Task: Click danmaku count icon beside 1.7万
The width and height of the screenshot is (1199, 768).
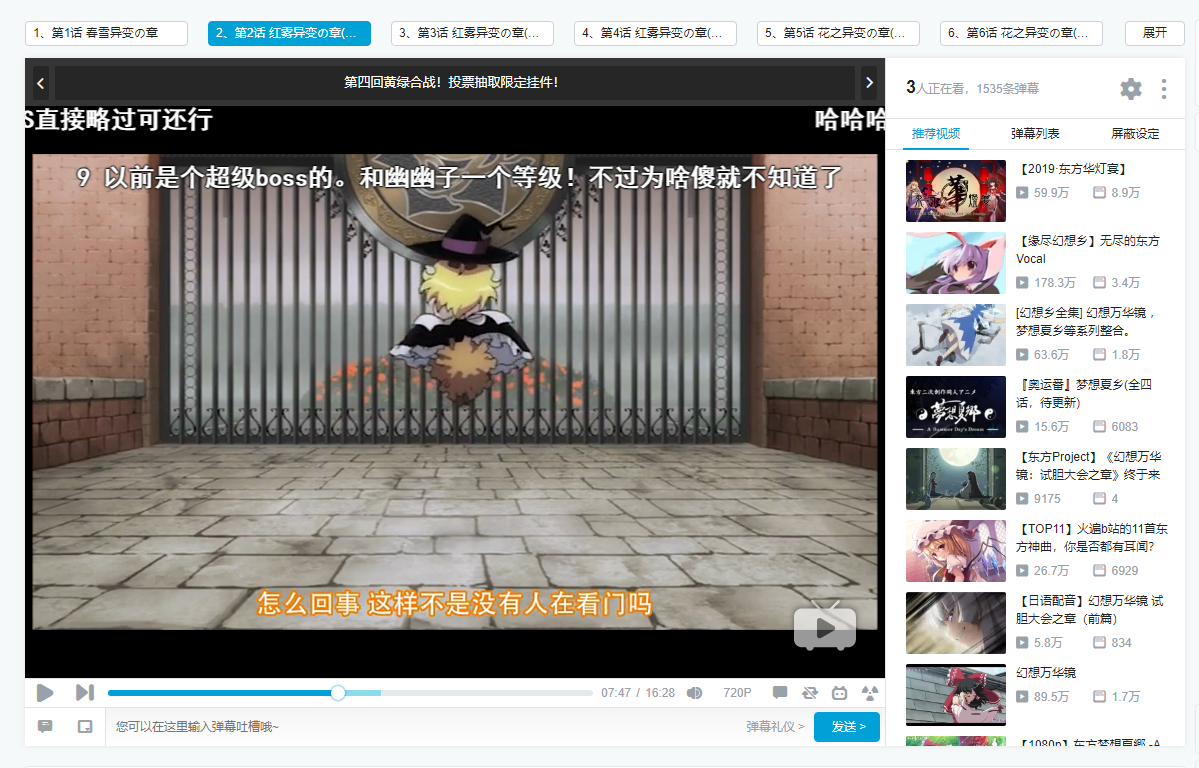Action: coord(1100,697)
